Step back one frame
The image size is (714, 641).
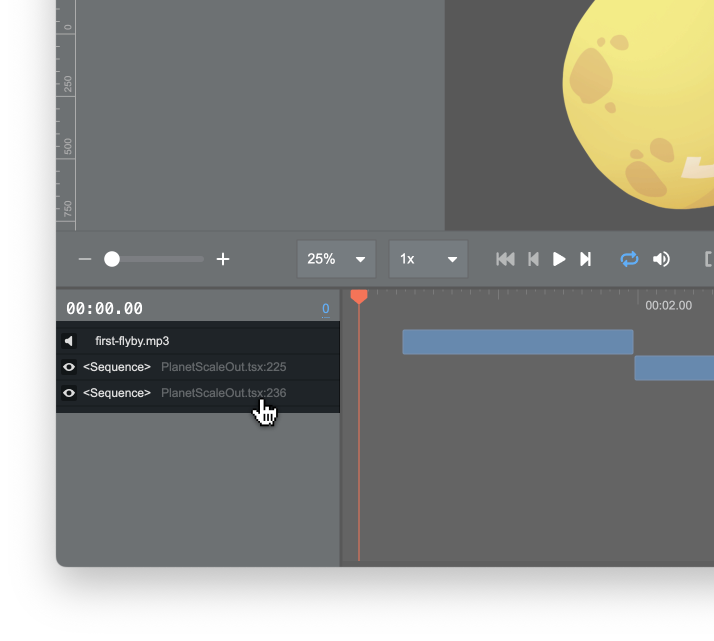533,259
